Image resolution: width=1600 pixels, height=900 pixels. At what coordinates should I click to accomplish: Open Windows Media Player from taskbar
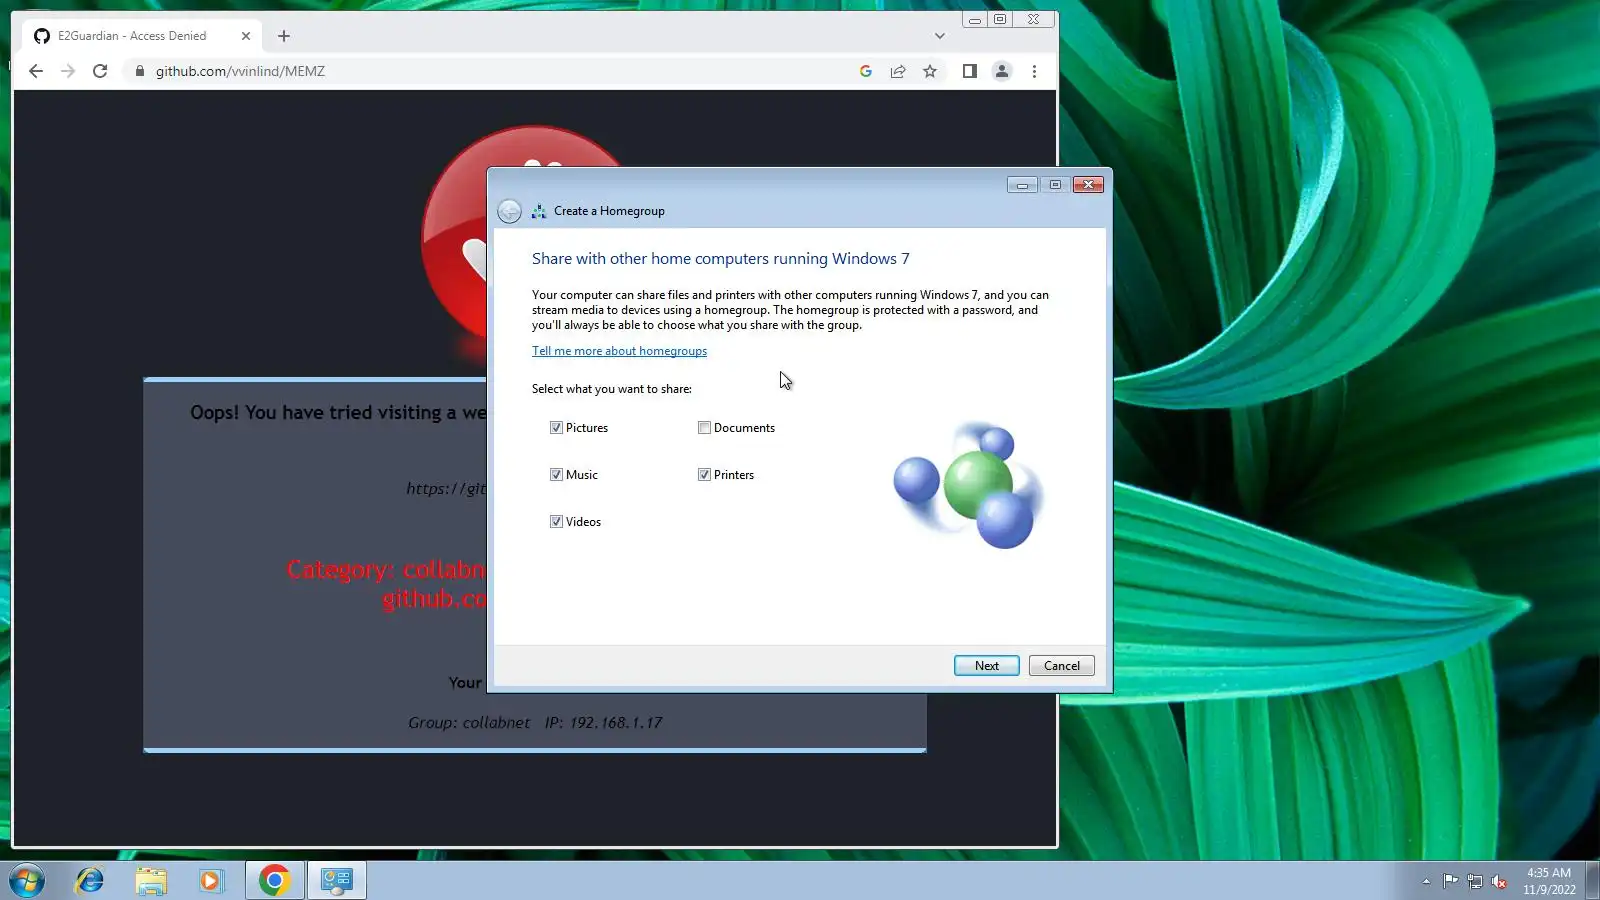(211, 881)
